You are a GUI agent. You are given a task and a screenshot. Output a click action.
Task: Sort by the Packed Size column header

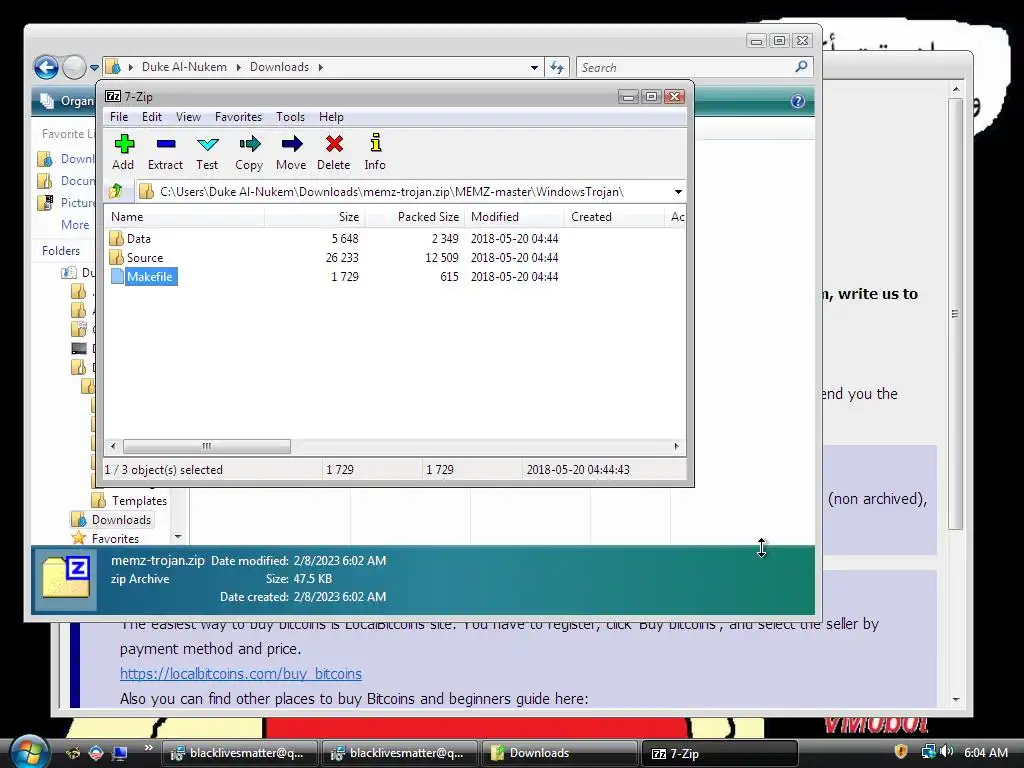click(415, 217)
